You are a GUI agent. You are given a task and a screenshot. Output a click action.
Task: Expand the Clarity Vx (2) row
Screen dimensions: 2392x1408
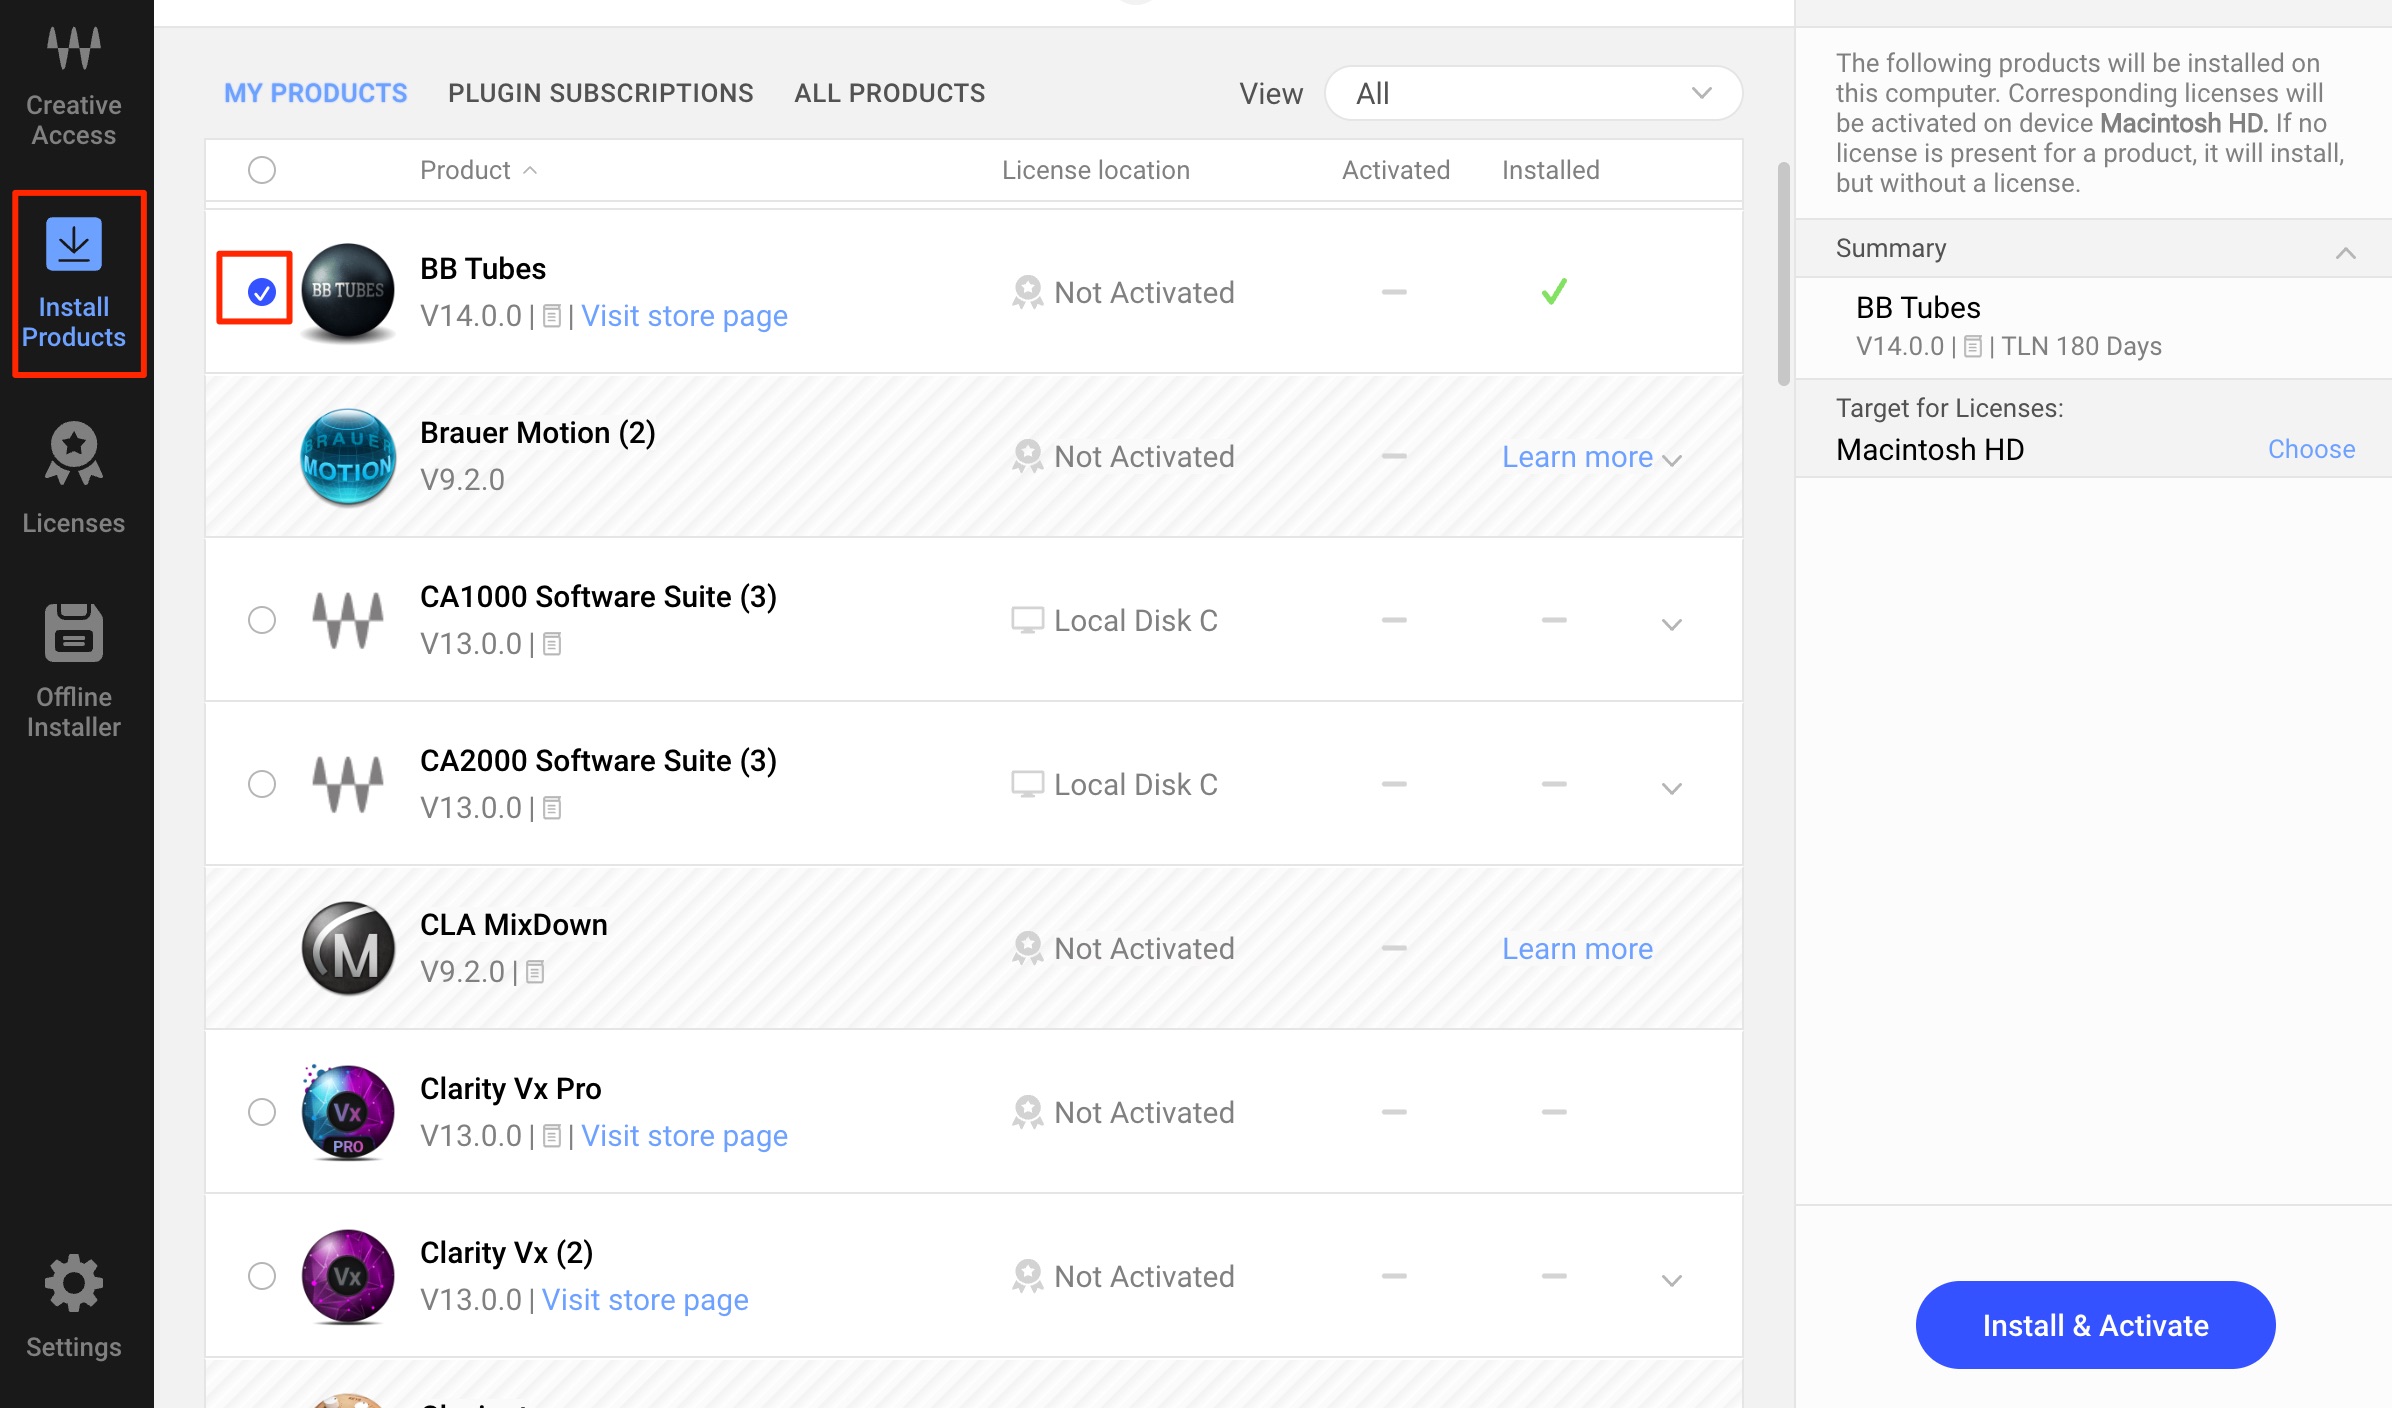tap(1672, 1280)
